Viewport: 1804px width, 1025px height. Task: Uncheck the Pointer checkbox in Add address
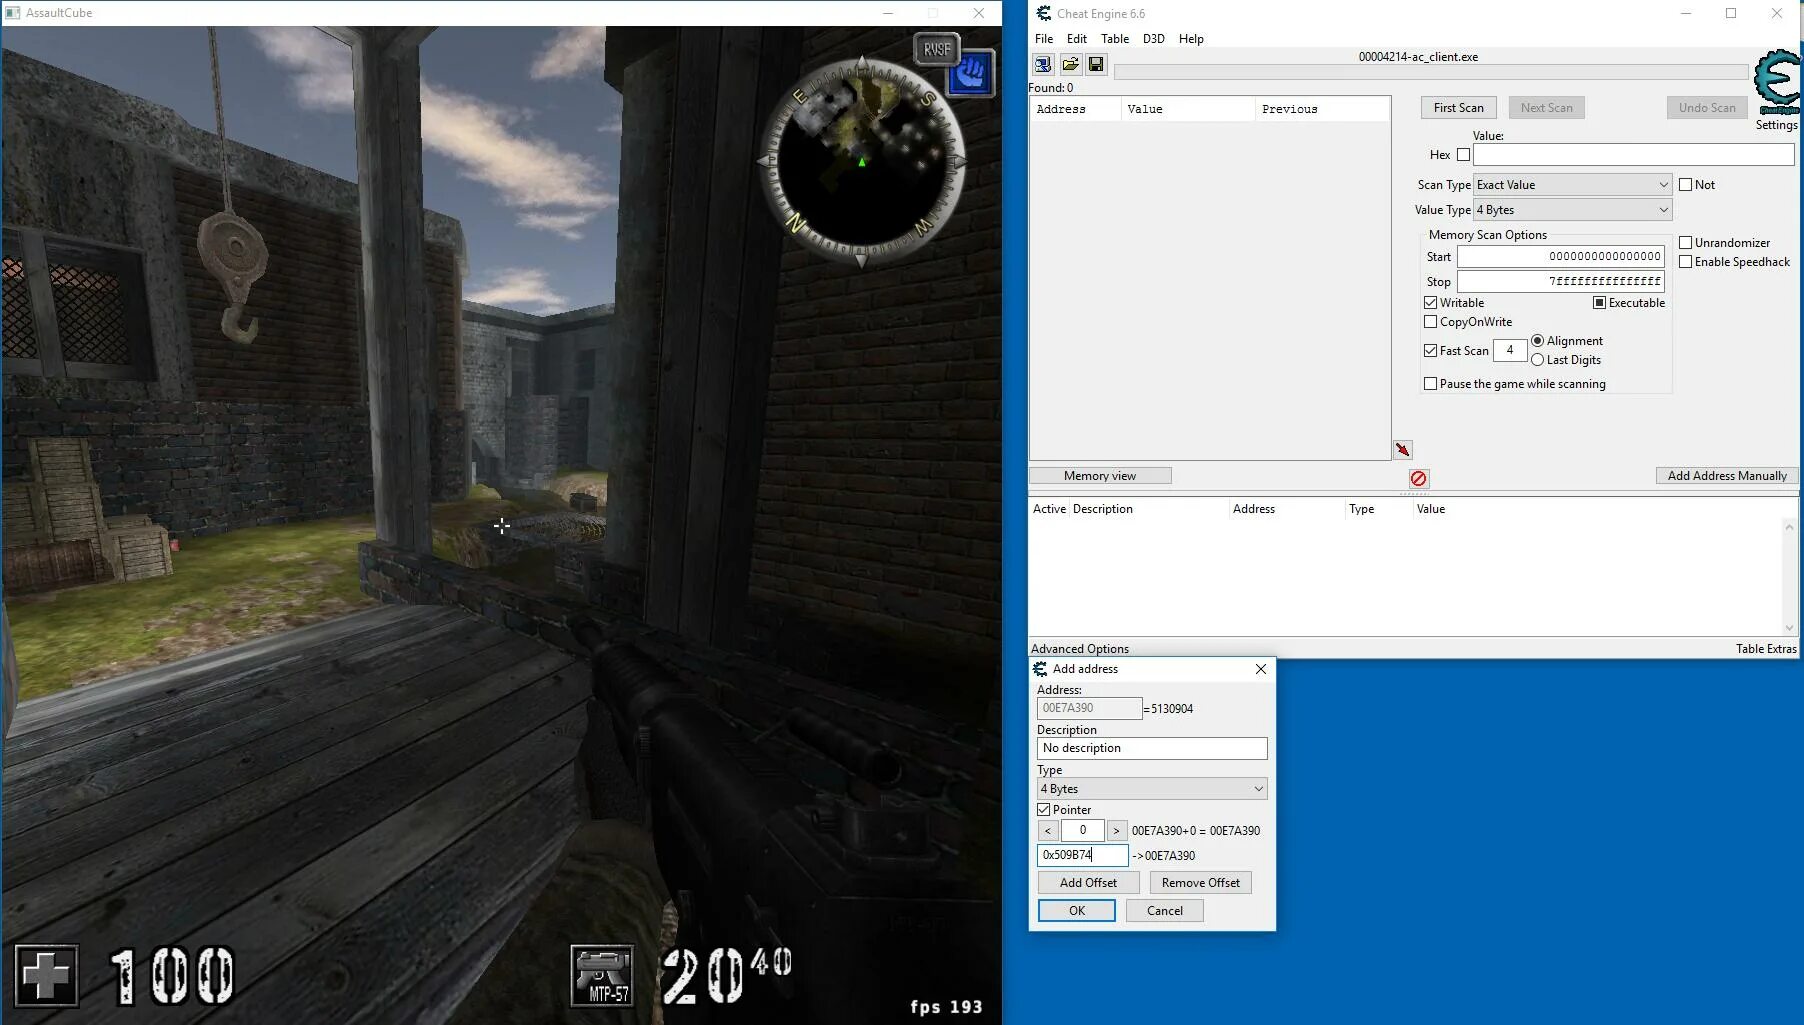coord(1043,810)
